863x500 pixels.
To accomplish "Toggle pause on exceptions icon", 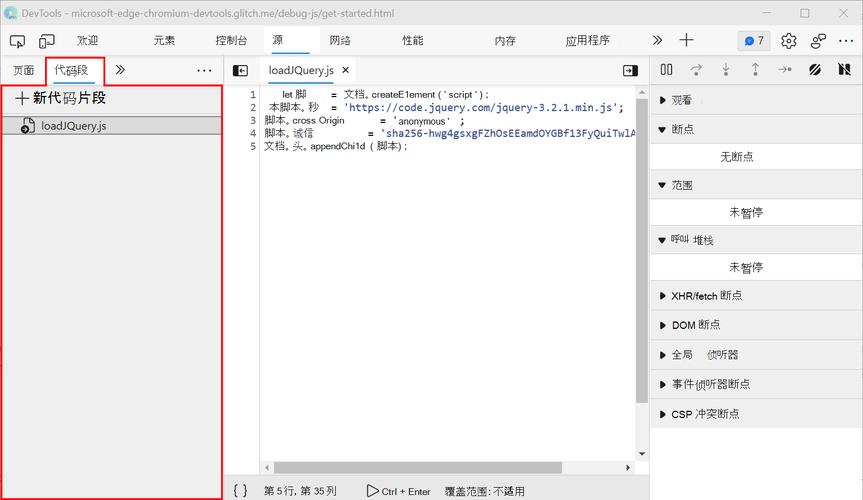I will 844,70.
